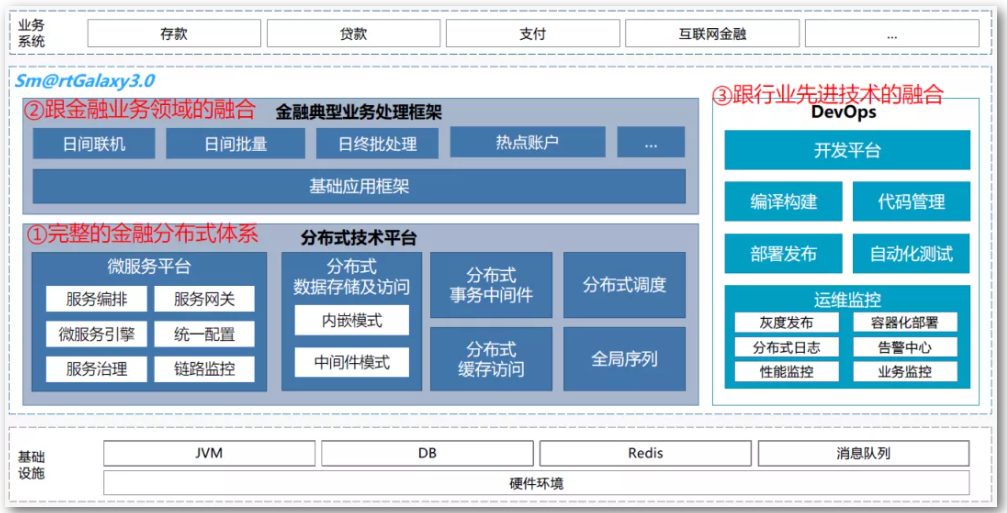Click the DevOps heading
The width and height of the screenshot is (1007, 513).
click(x=843, y=112)
